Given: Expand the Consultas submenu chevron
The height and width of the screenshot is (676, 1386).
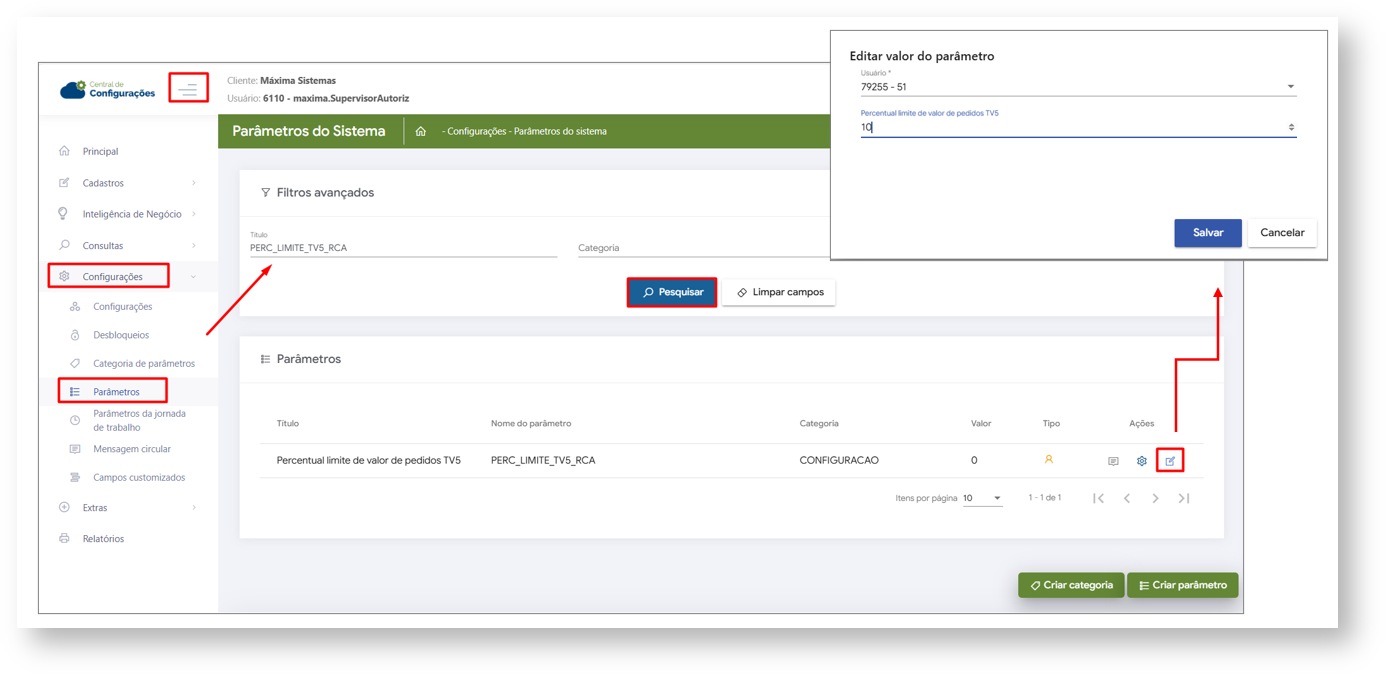Looking at the screenshot, I should (x=194, y=245).
